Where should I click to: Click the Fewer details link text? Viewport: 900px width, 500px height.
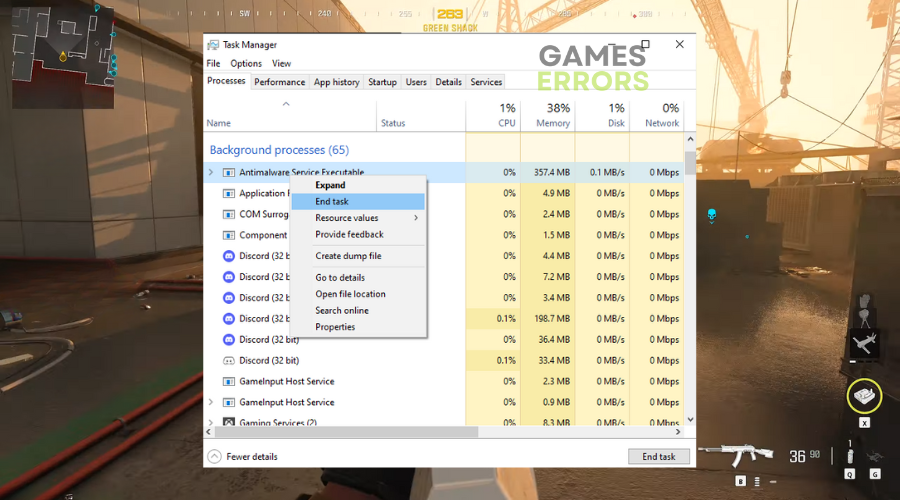pyautogui.click(x=252, y=457)
